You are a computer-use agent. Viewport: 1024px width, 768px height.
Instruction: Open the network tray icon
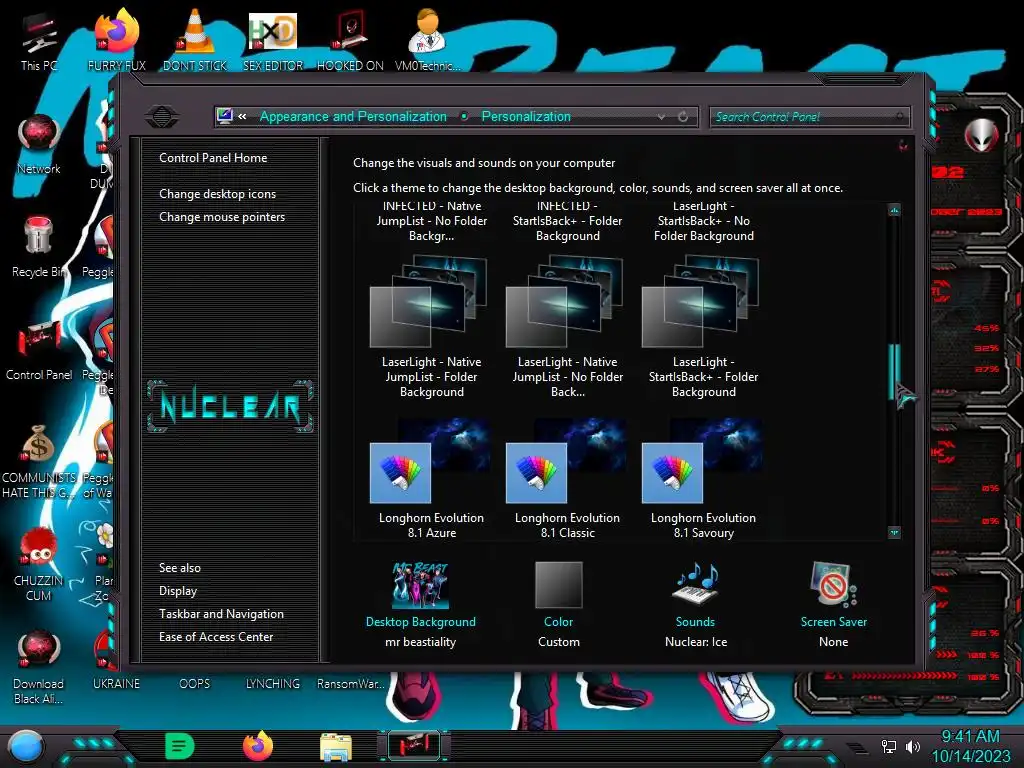889,746
